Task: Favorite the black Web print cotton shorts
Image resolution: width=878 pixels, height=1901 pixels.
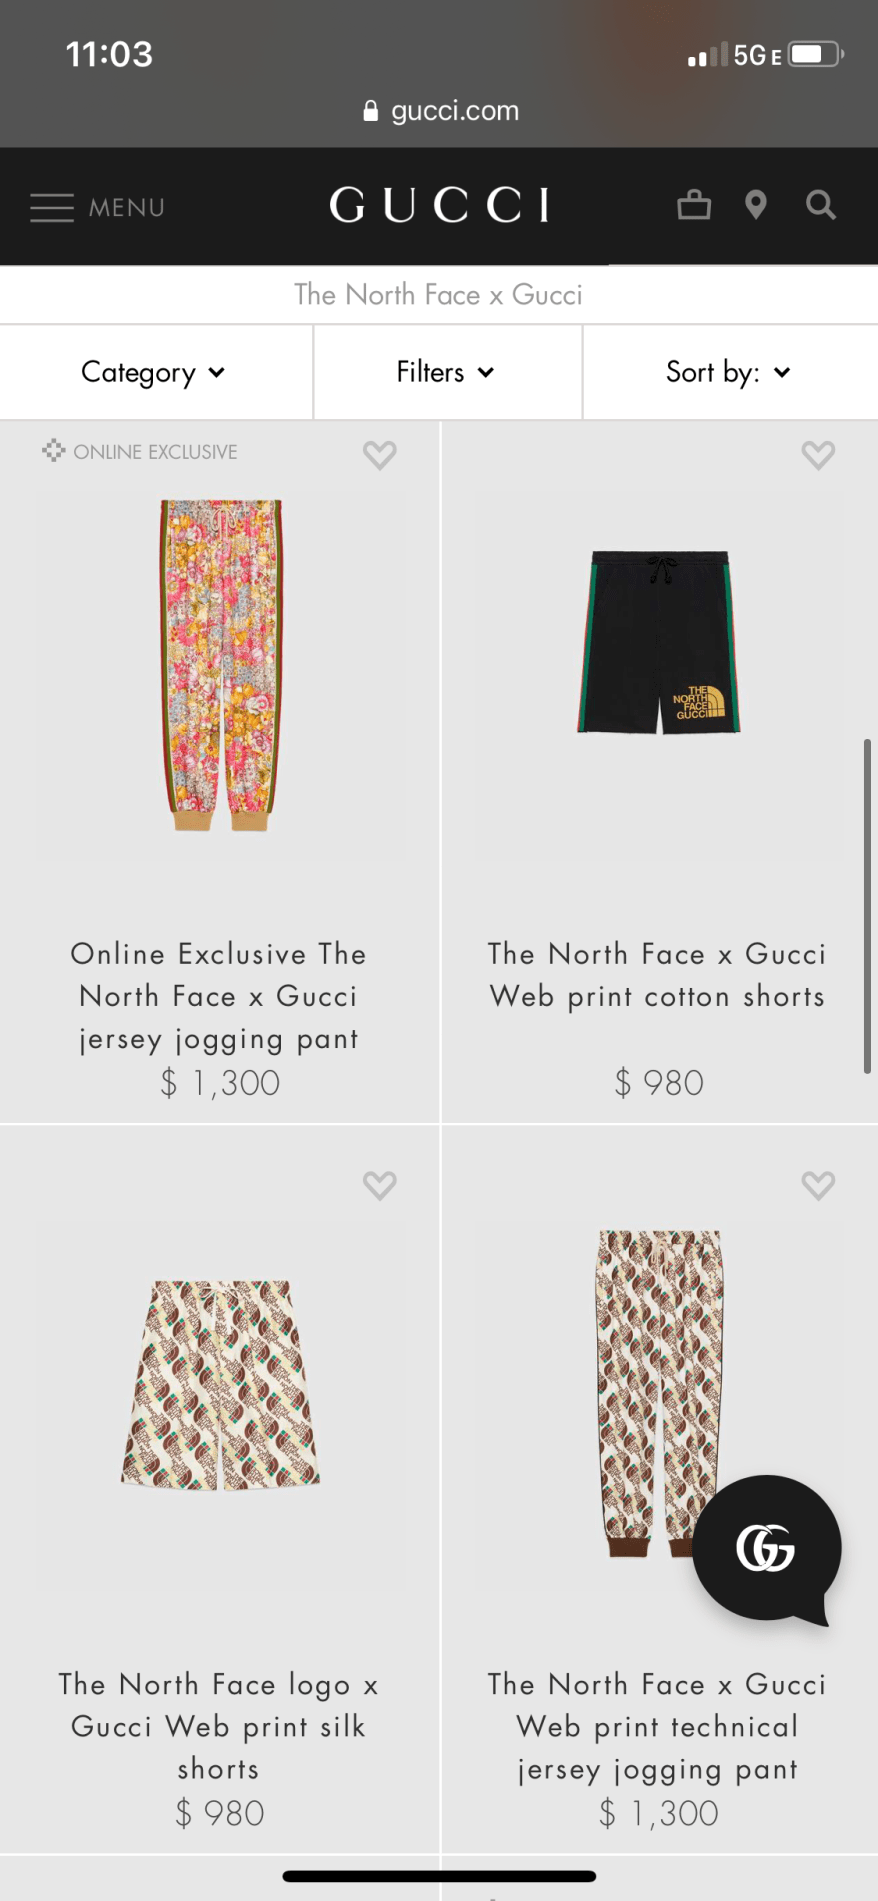Action: (x=818, y=455)
